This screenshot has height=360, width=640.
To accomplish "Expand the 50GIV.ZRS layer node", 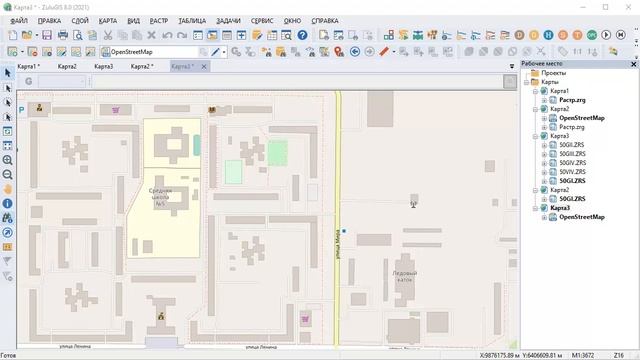I will click(x=544, y=163).
